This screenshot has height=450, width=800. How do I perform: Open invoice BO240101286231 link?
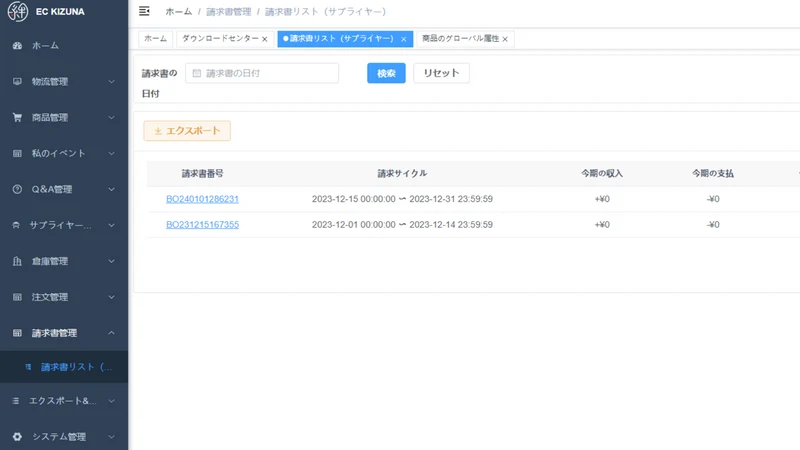tap(203, 199)
